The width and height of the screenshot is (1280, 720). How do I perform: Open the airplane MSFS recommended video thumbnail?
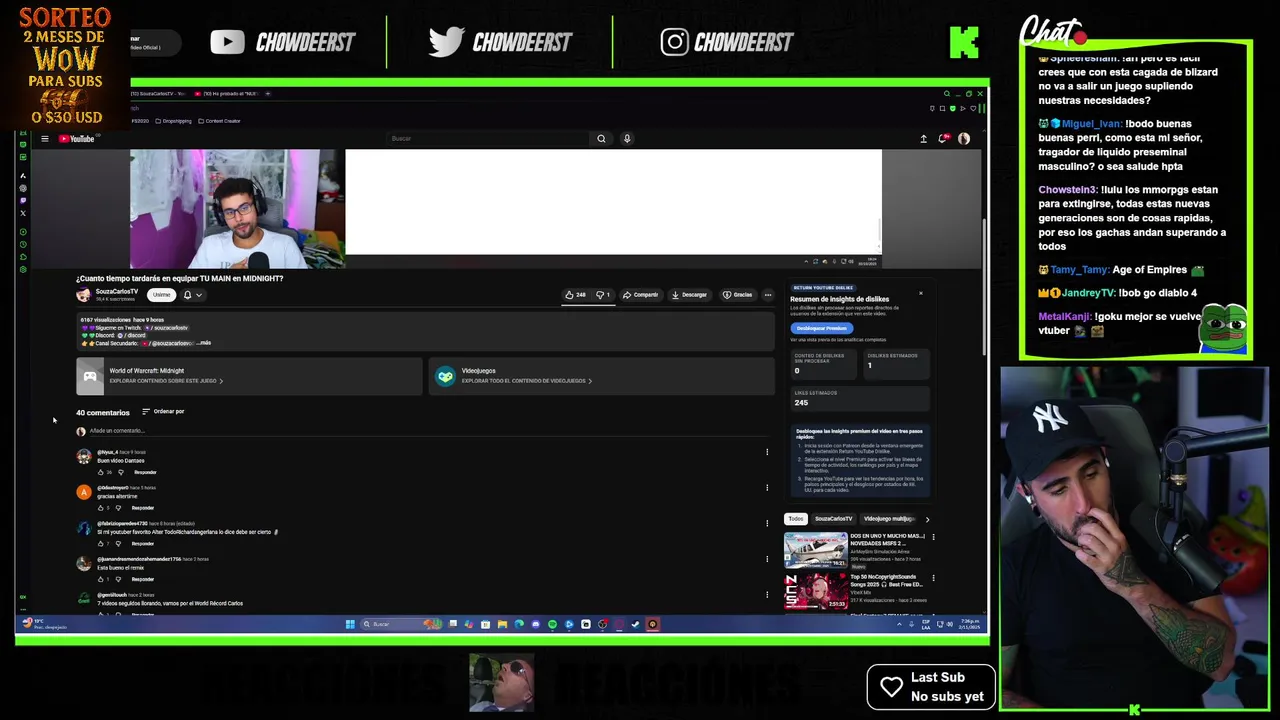(816, 551)
